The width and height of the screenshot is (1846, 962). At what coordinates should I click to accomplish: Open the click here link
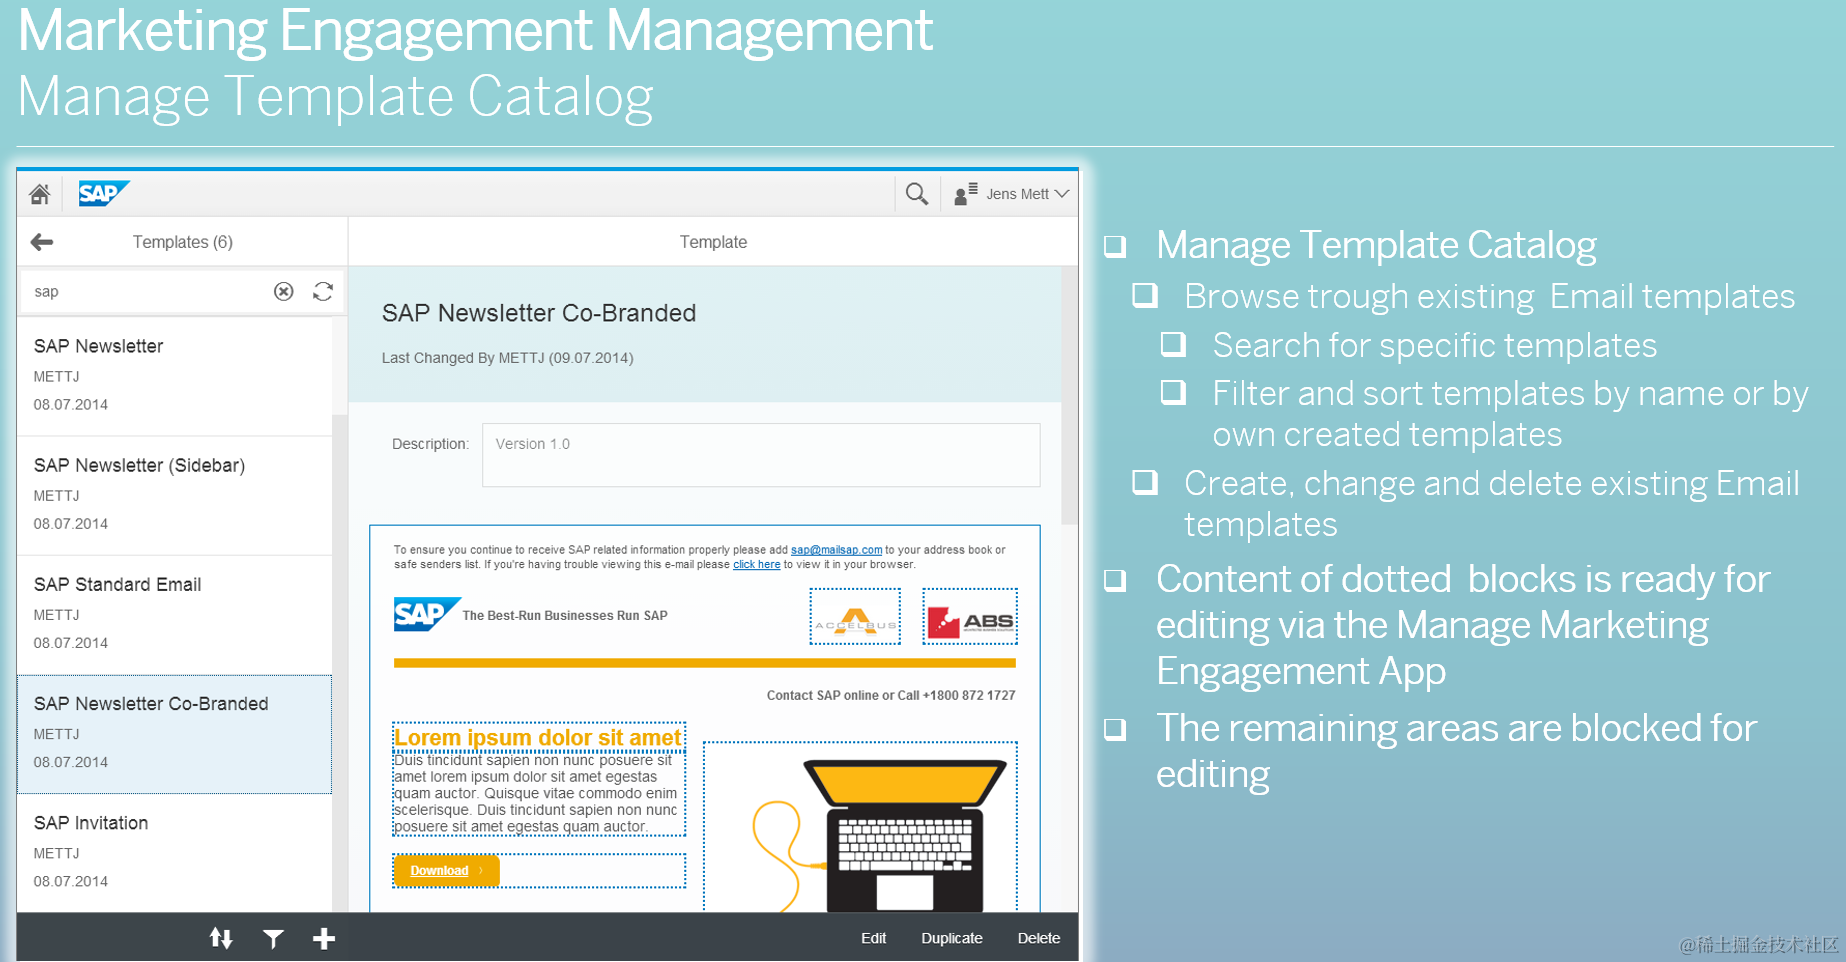pyautogui.click(x=756, y=565)
